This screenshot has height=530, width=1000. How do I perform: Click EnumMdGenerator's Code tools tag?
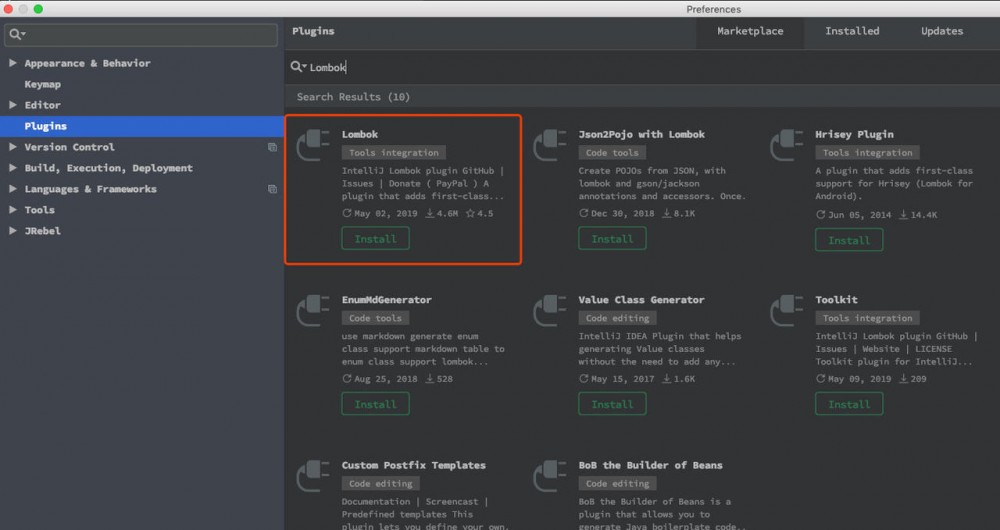[x=376, y=318]
